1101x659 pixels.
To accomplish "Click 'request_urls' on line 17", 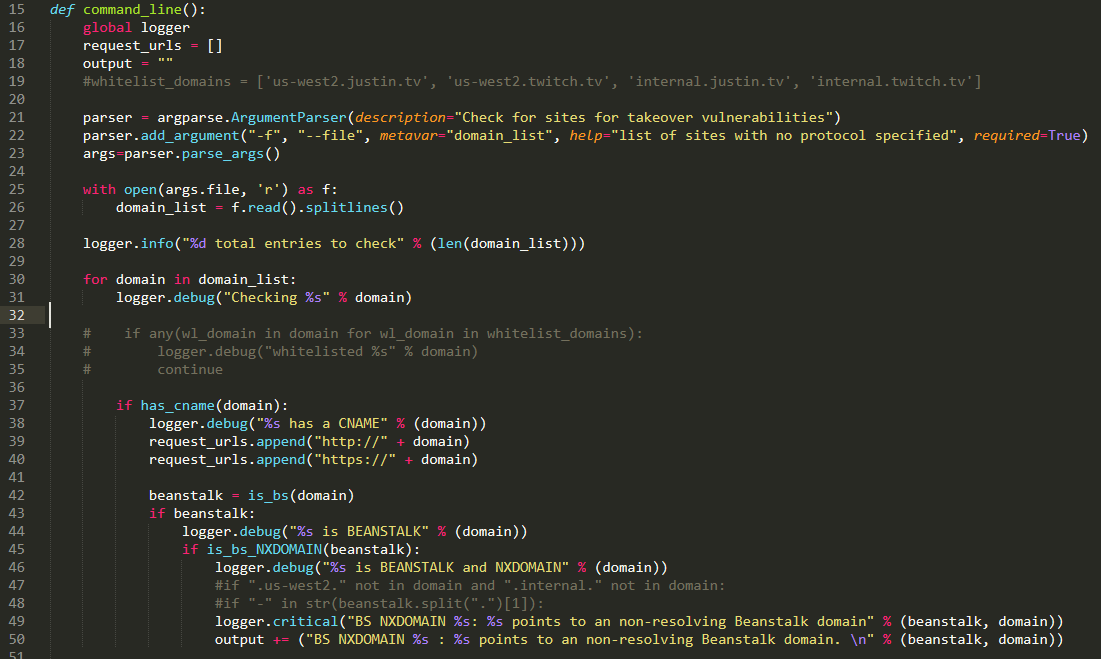I will (132, 46).
